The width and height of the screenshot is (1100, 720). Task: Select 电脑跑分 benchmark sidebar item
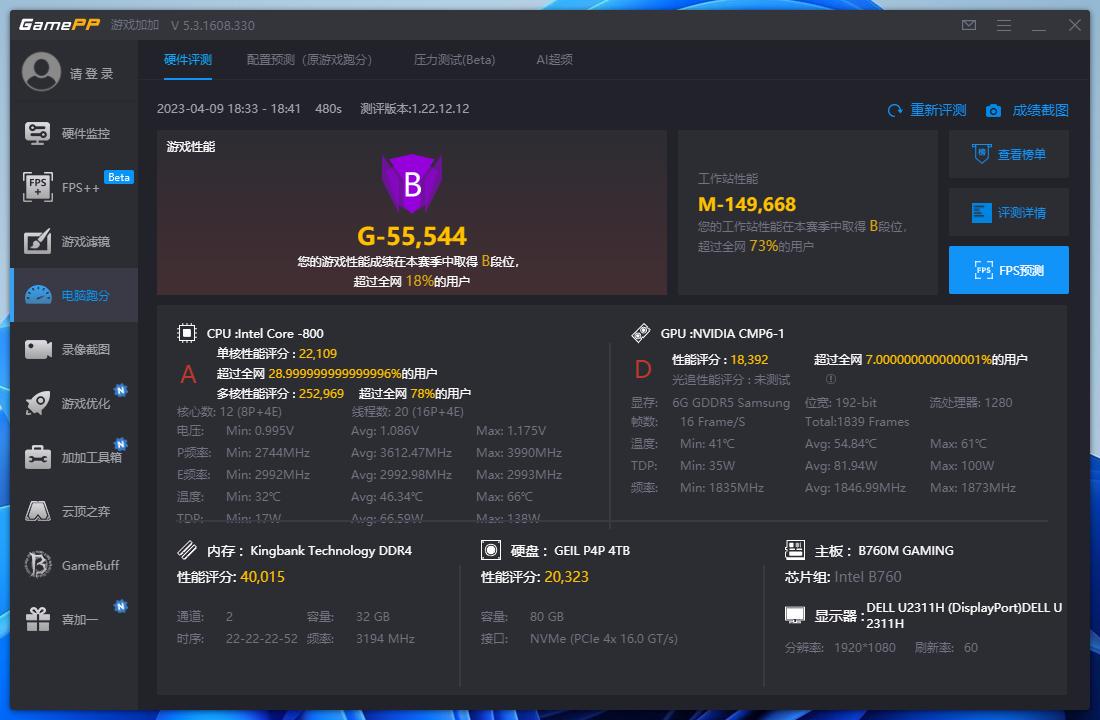coord(74,295)
